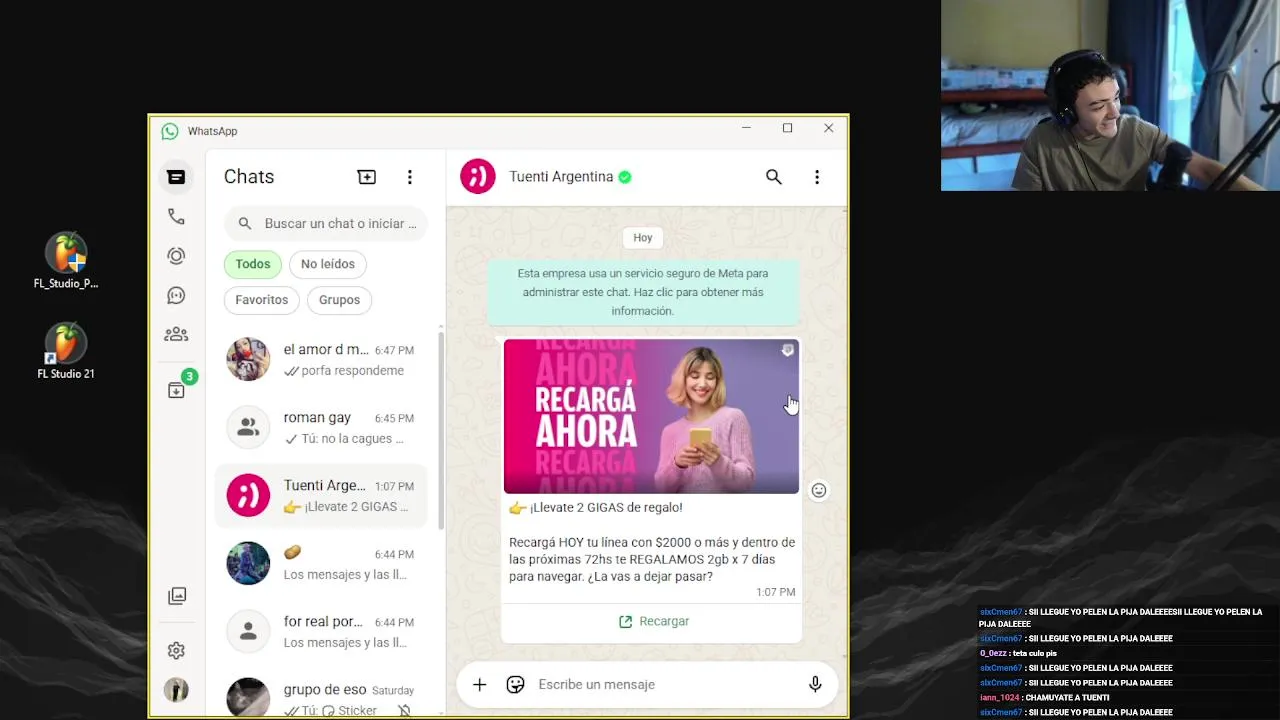Open the Status updates icon
The height and width of the screenshot is (720, 1280).
coord(176,256)
